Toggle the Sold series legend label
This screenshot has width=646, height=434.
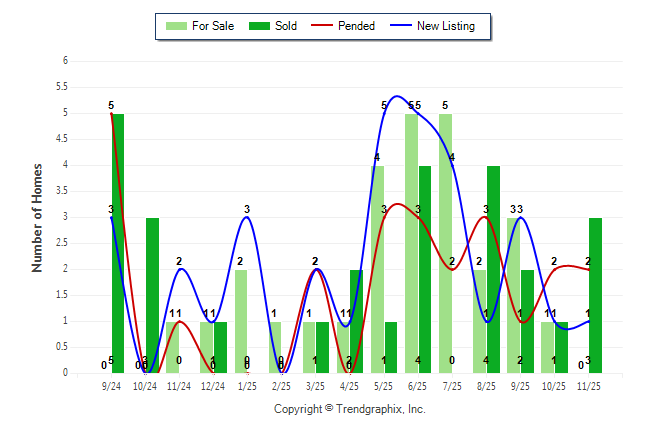288,26
